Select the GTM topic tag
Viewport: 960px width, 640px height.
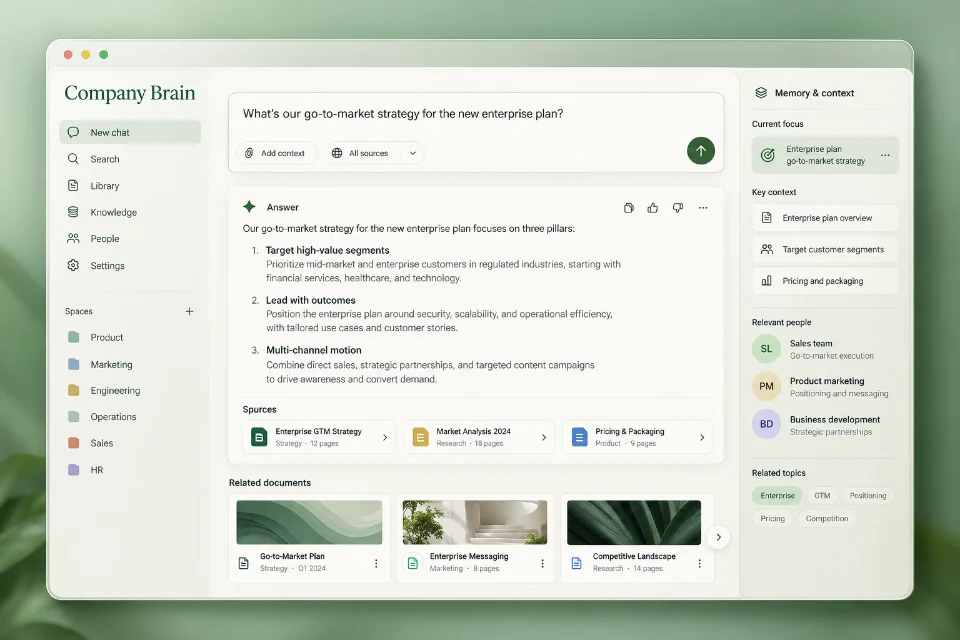[822, 495]
